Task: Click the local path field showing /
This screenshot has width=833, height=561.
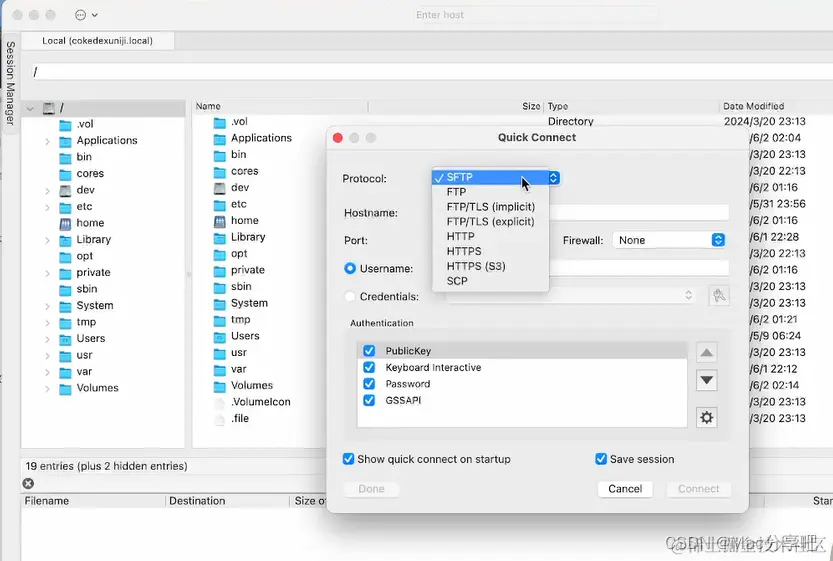Action: click(430, 72)
